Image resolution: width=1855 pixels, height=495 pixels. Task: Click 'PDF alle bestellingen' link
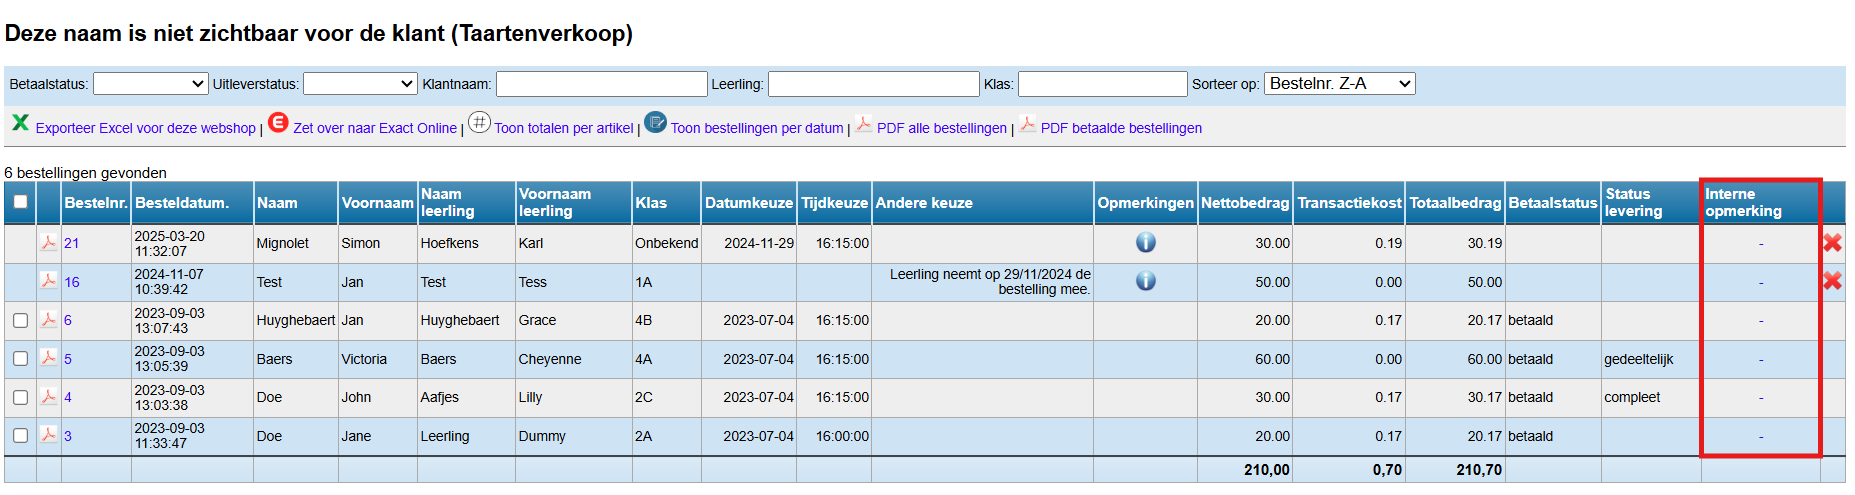942,128
